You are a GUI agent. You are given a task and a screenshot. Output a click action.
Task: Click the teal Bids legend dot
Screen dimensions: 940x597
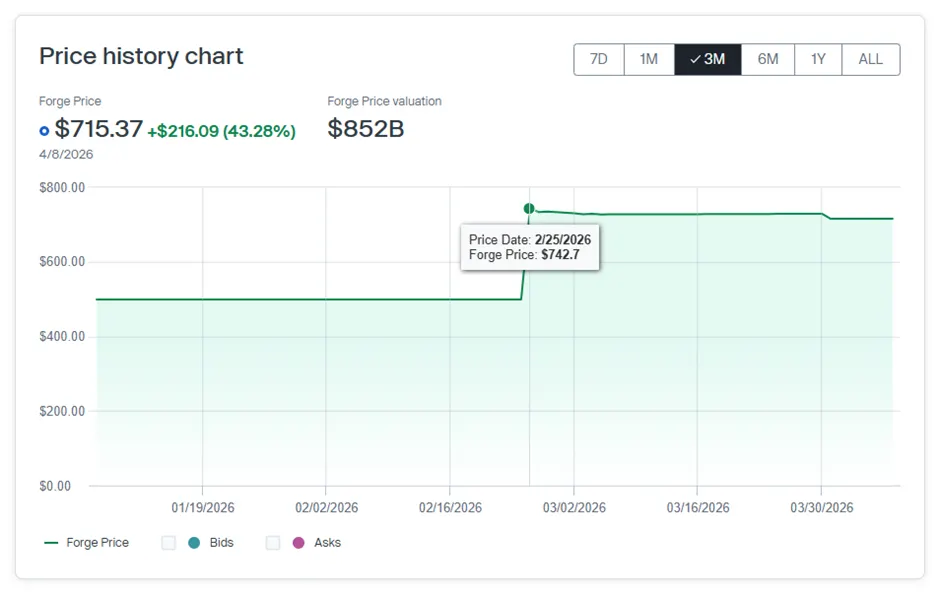pos(194,543)
